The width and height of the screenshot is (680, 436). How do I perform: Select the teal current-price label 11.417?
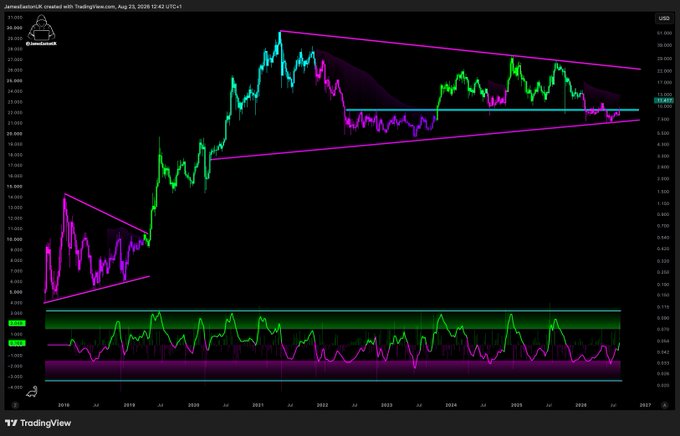coord(664,101)
